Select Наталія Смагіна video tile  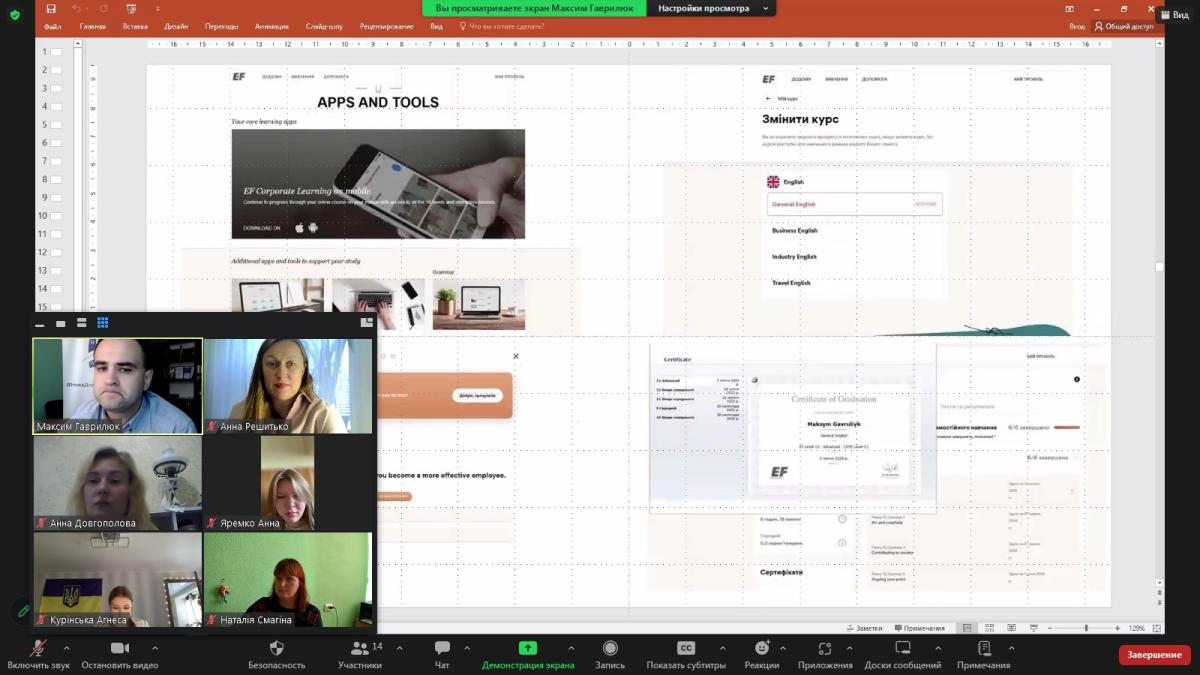(288, 580)
